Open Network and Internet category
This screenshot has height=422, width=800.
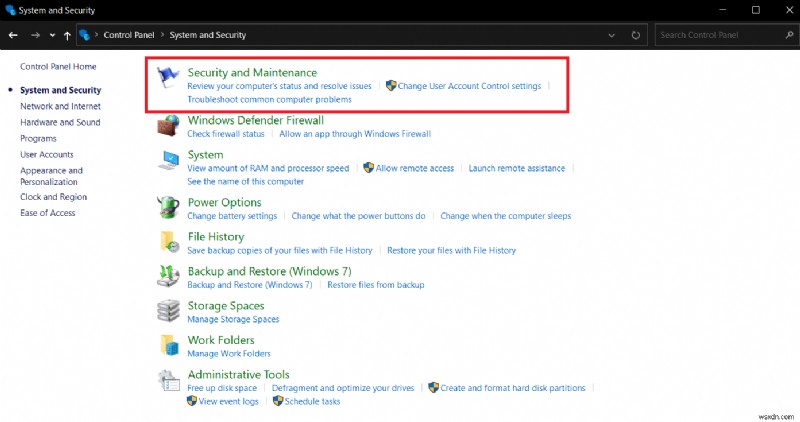coord(60,106)
